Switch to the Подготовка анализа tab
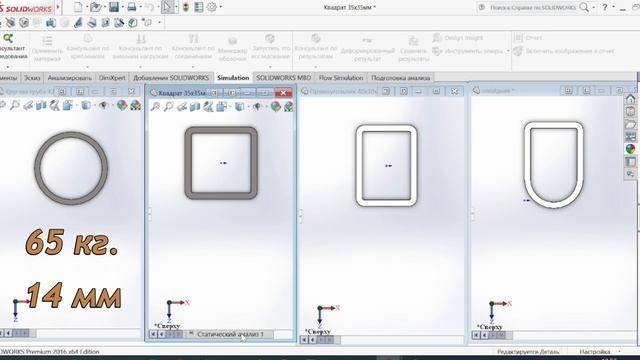Image resolution: width=640 pixels, height=360 pixels. [400, 78]
